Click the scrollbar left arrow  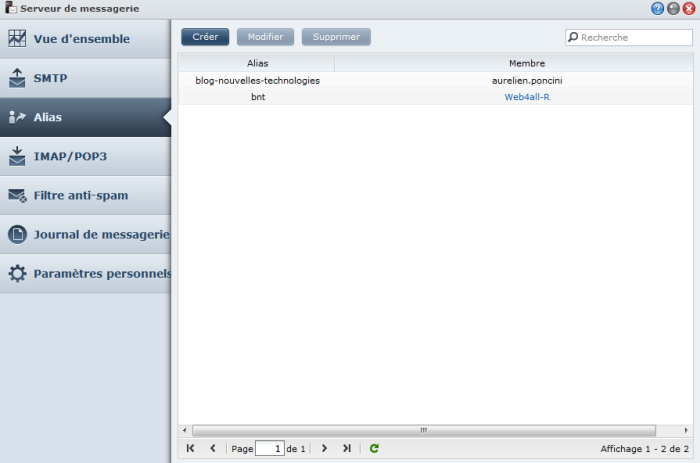[x=184, y=430]
